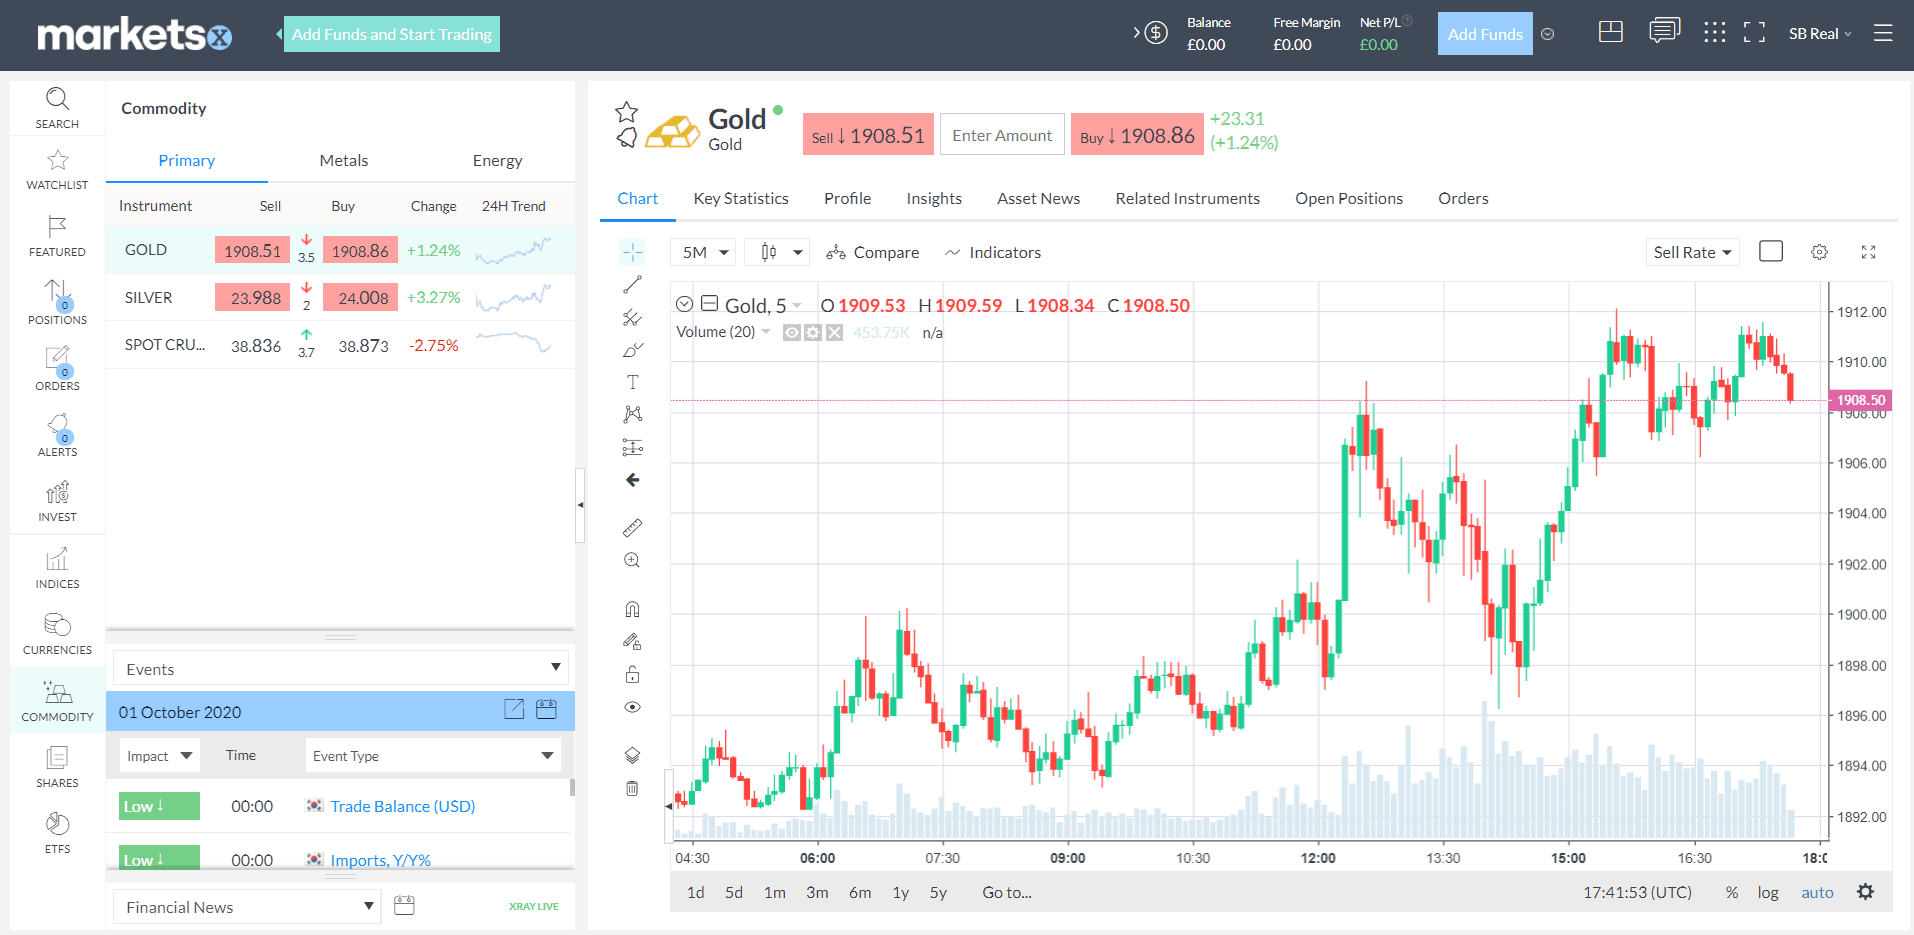Open the 5M timeframe dropdown
The width and height of the screenshot is (1914, 935).
coord(704,252)
